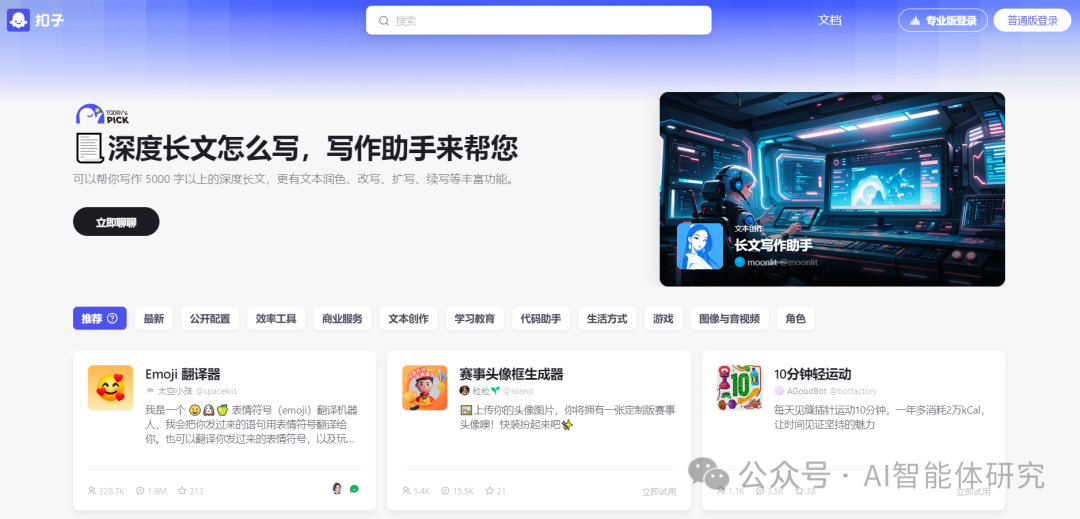Image resolution: width=1080 pixels, height=519 pixels.
Task: Click the AGoodBot author name
Action: (807, 390)
